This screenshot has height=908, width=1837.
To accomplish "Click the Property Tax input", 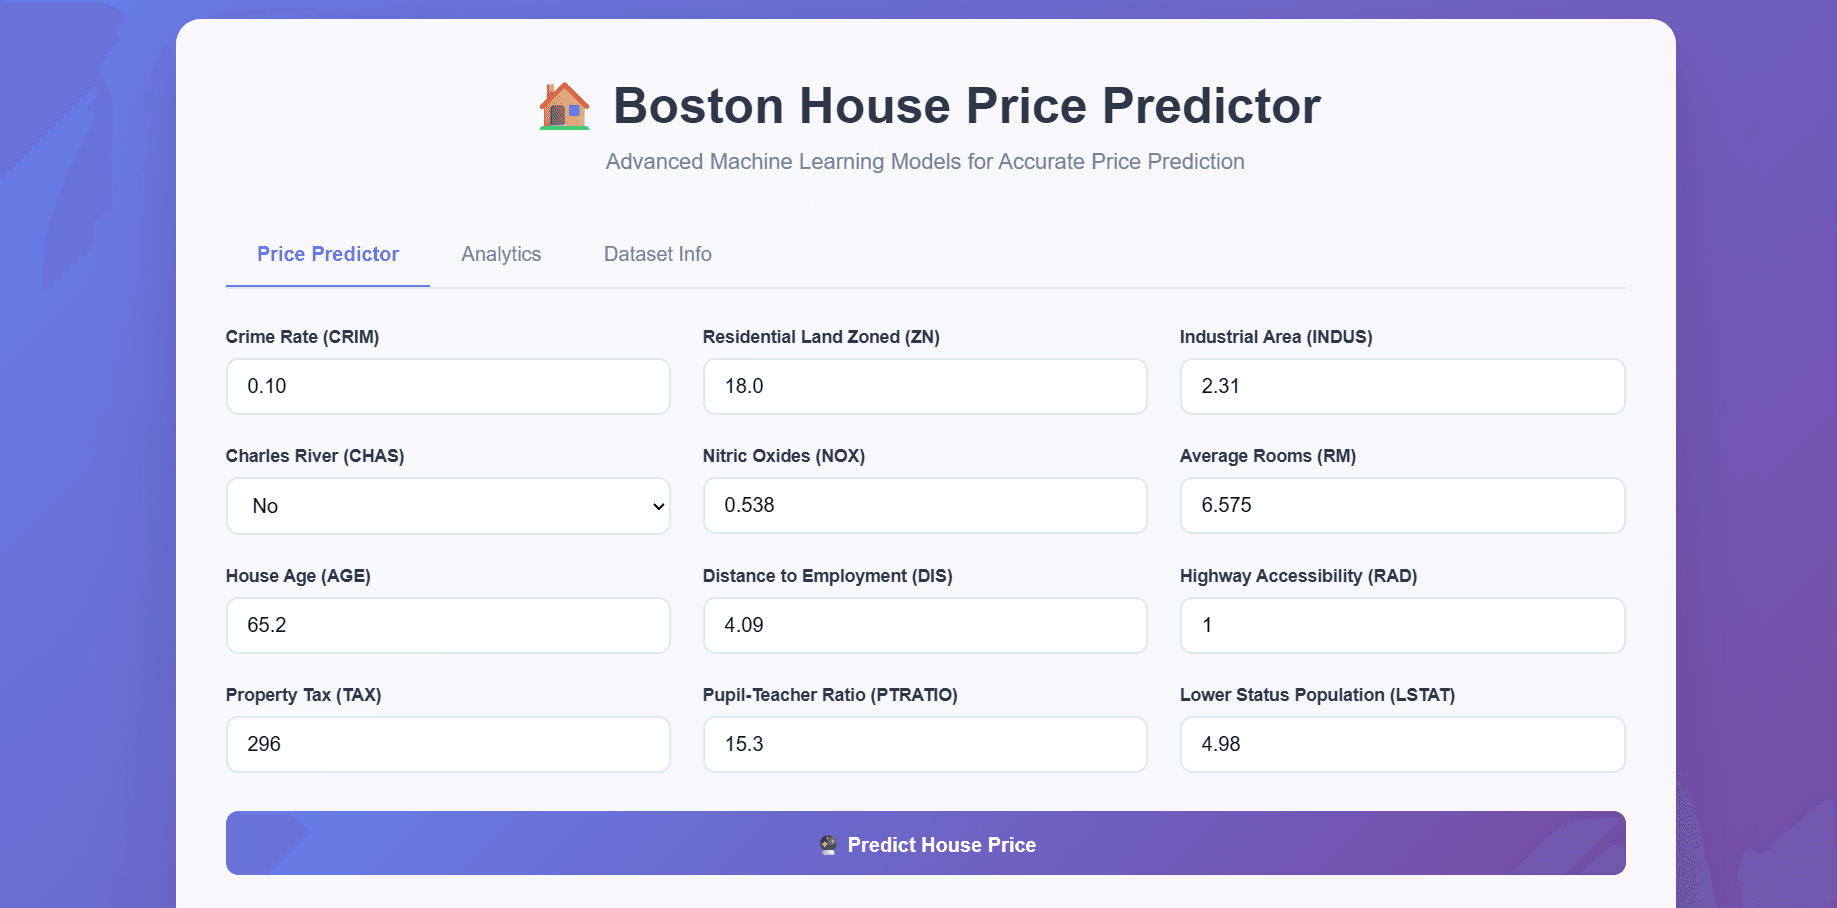I will pos(448,744).
